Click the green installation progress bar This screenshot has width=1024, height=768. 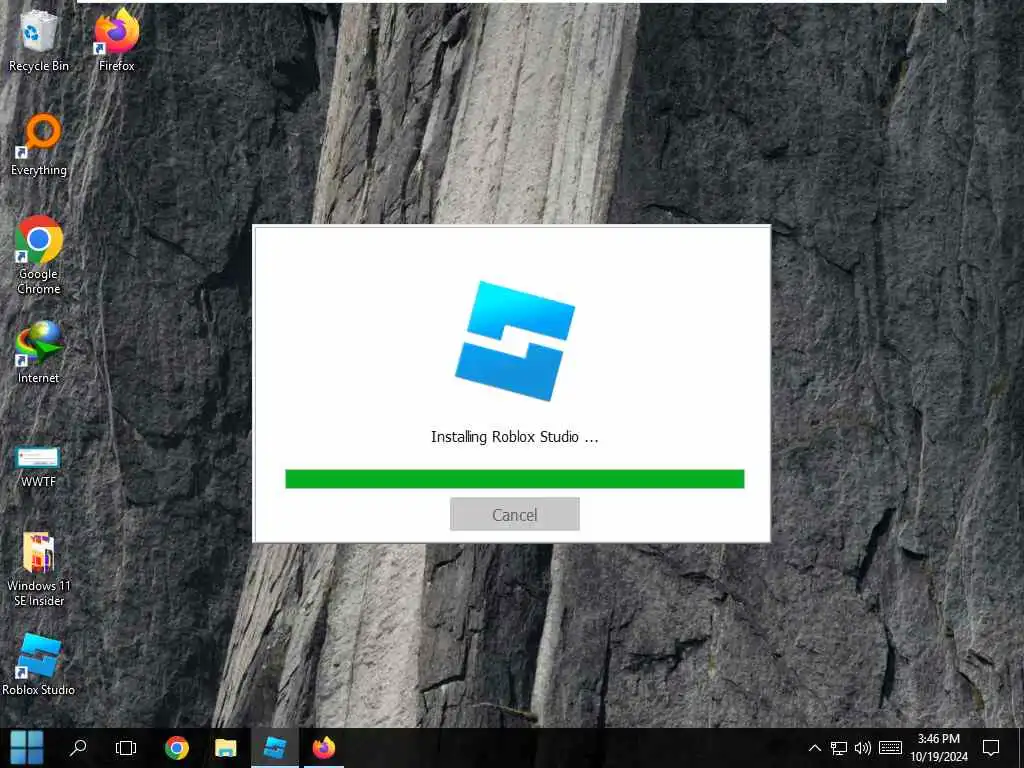(x=515, y=479)
